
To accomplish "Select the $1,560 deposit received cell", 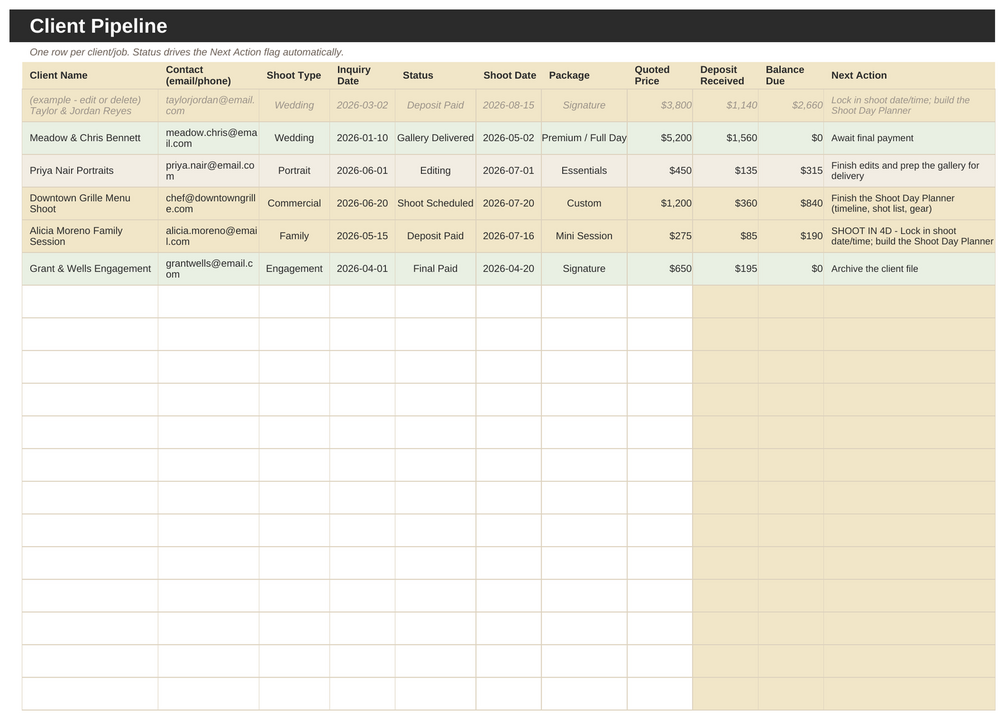I will pos(725,138).
